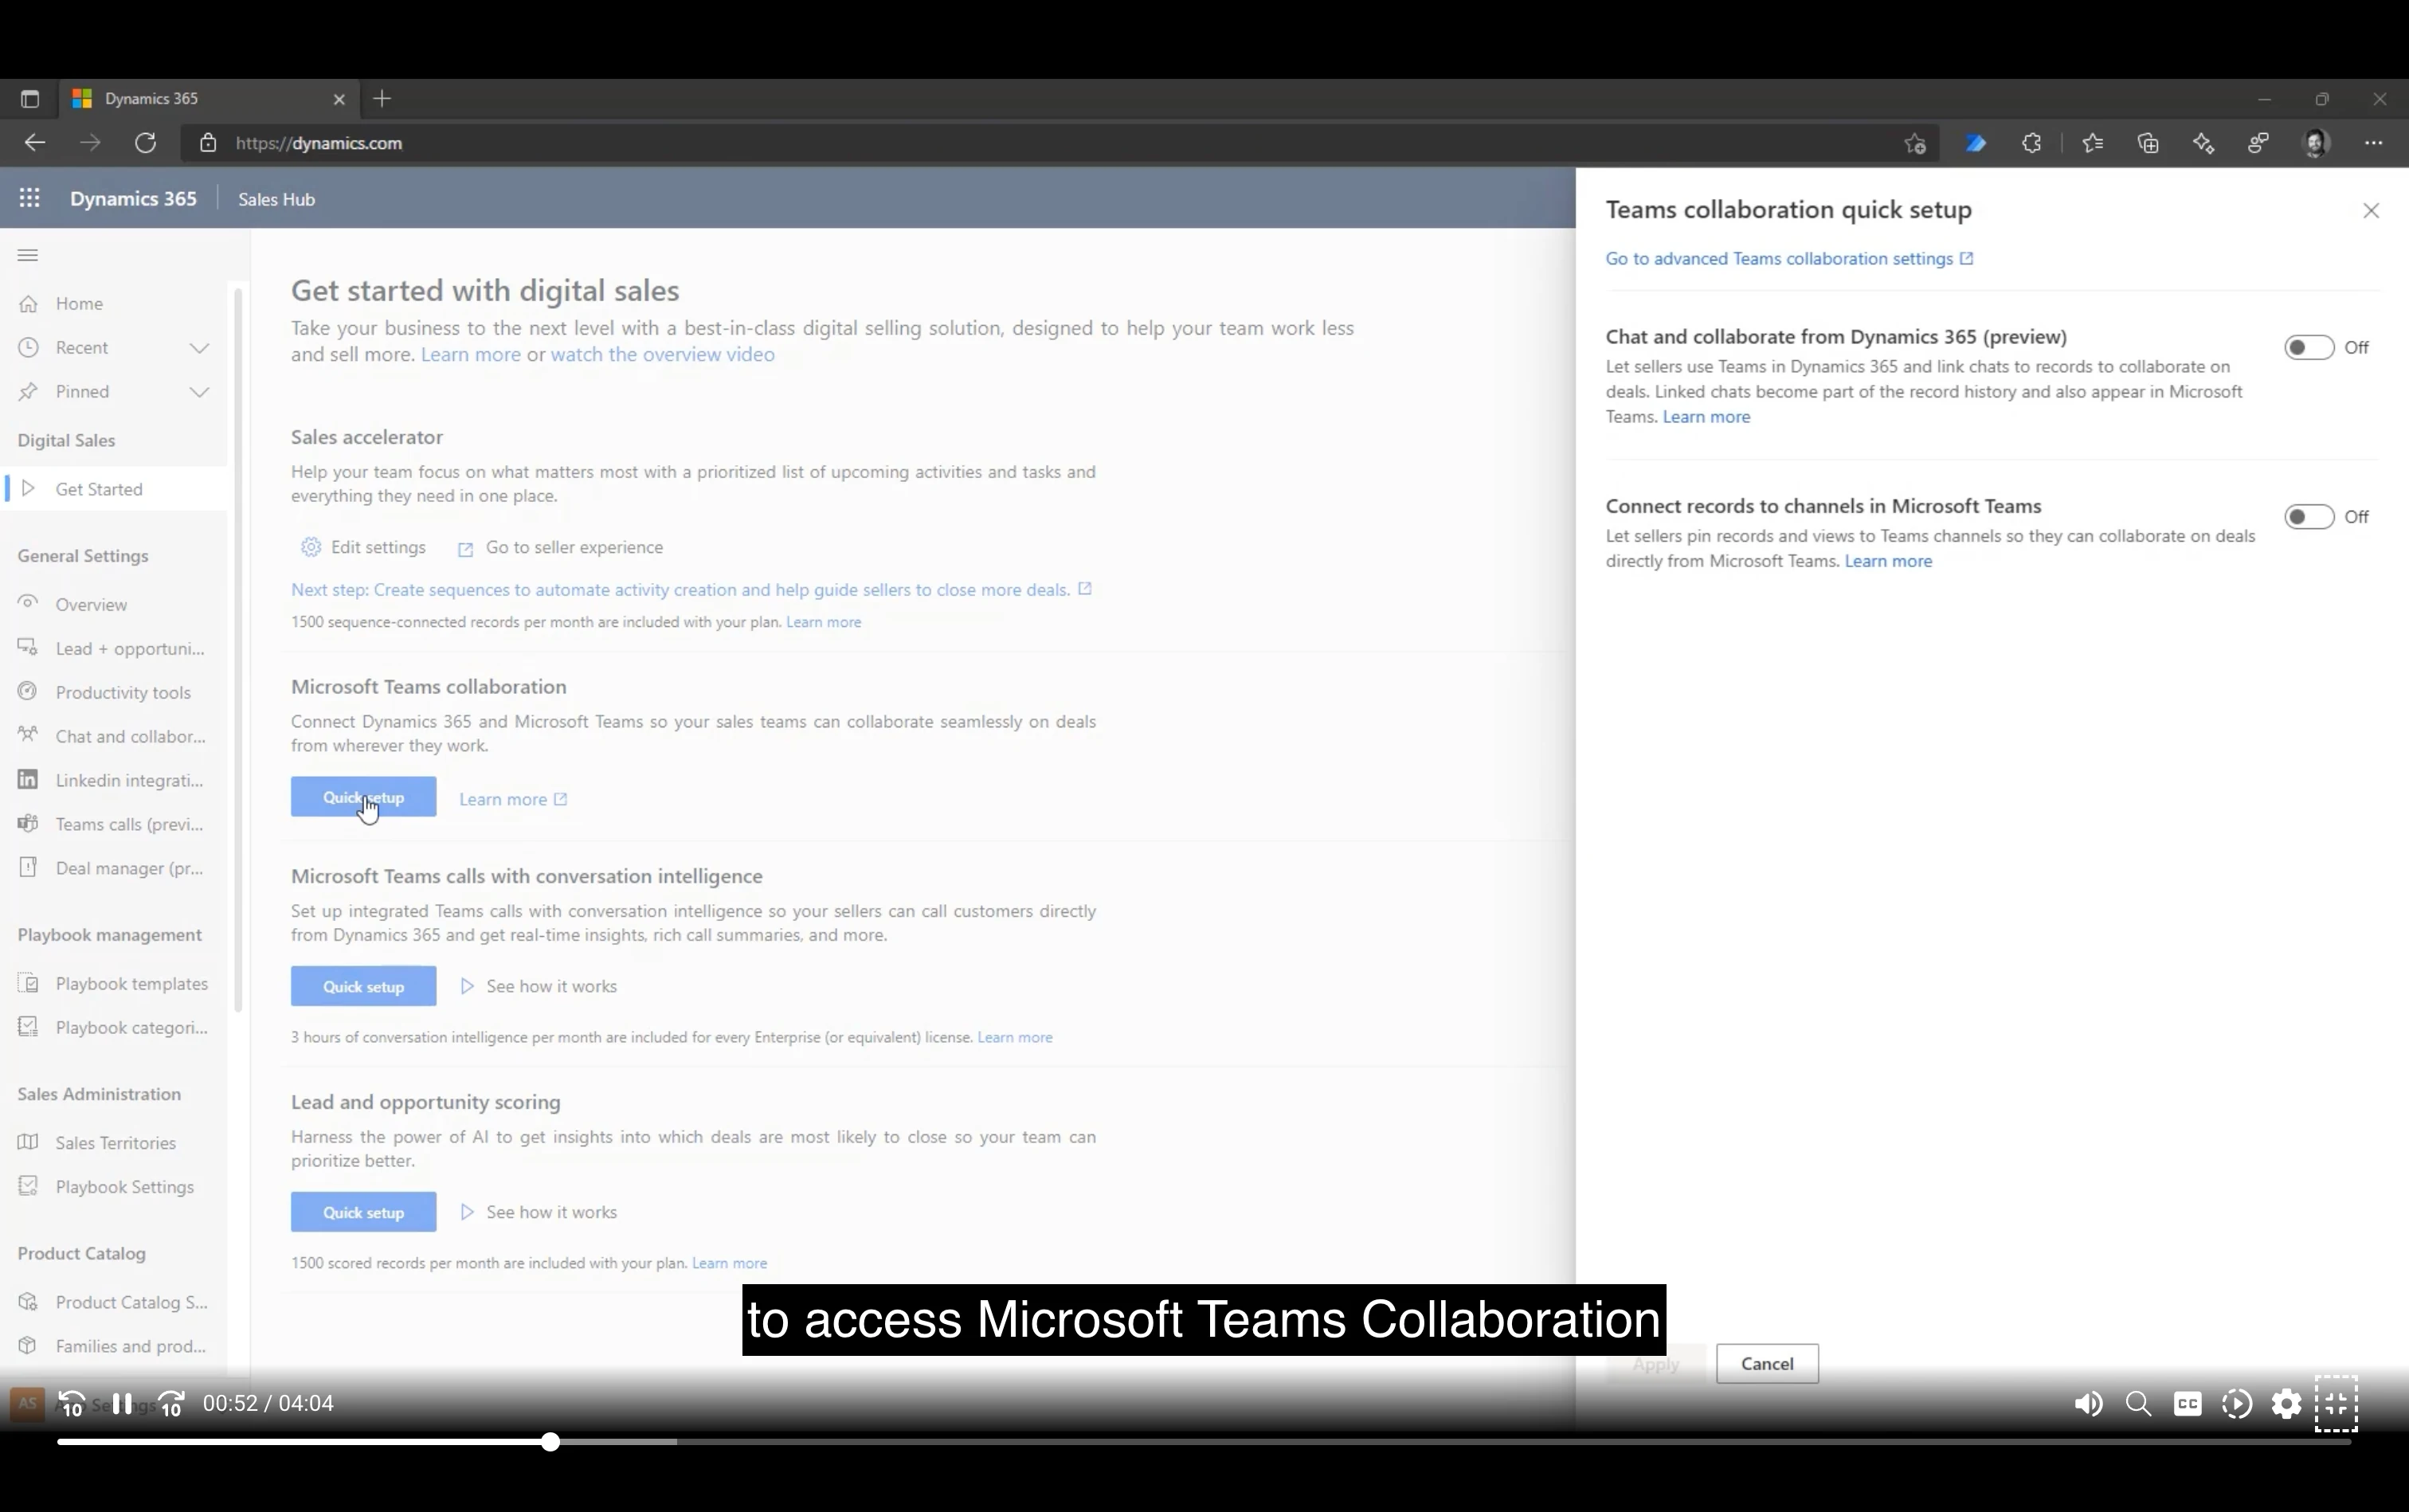The height and width of the screenshot is (1512, 2409).
Task: Open Playbook templates in sidebar
Action: [x=114, y=983]
